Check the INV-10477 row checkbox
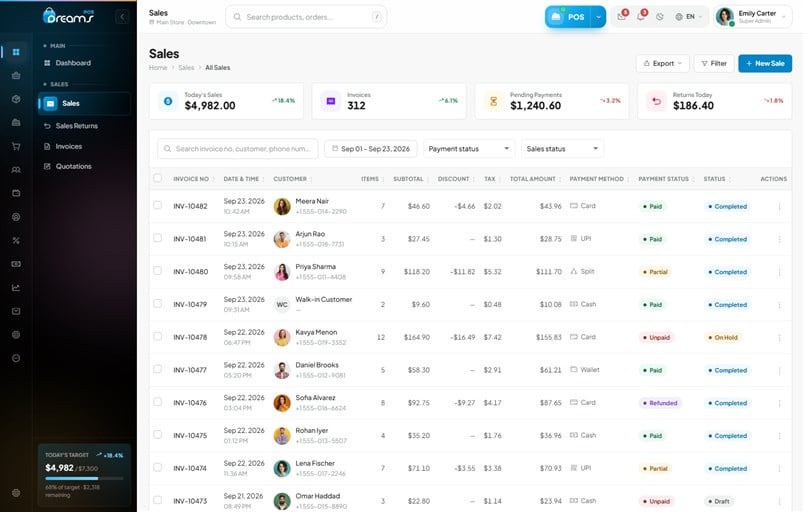The height and width of the screenshot is (512, 804). (x=157, y=369)
